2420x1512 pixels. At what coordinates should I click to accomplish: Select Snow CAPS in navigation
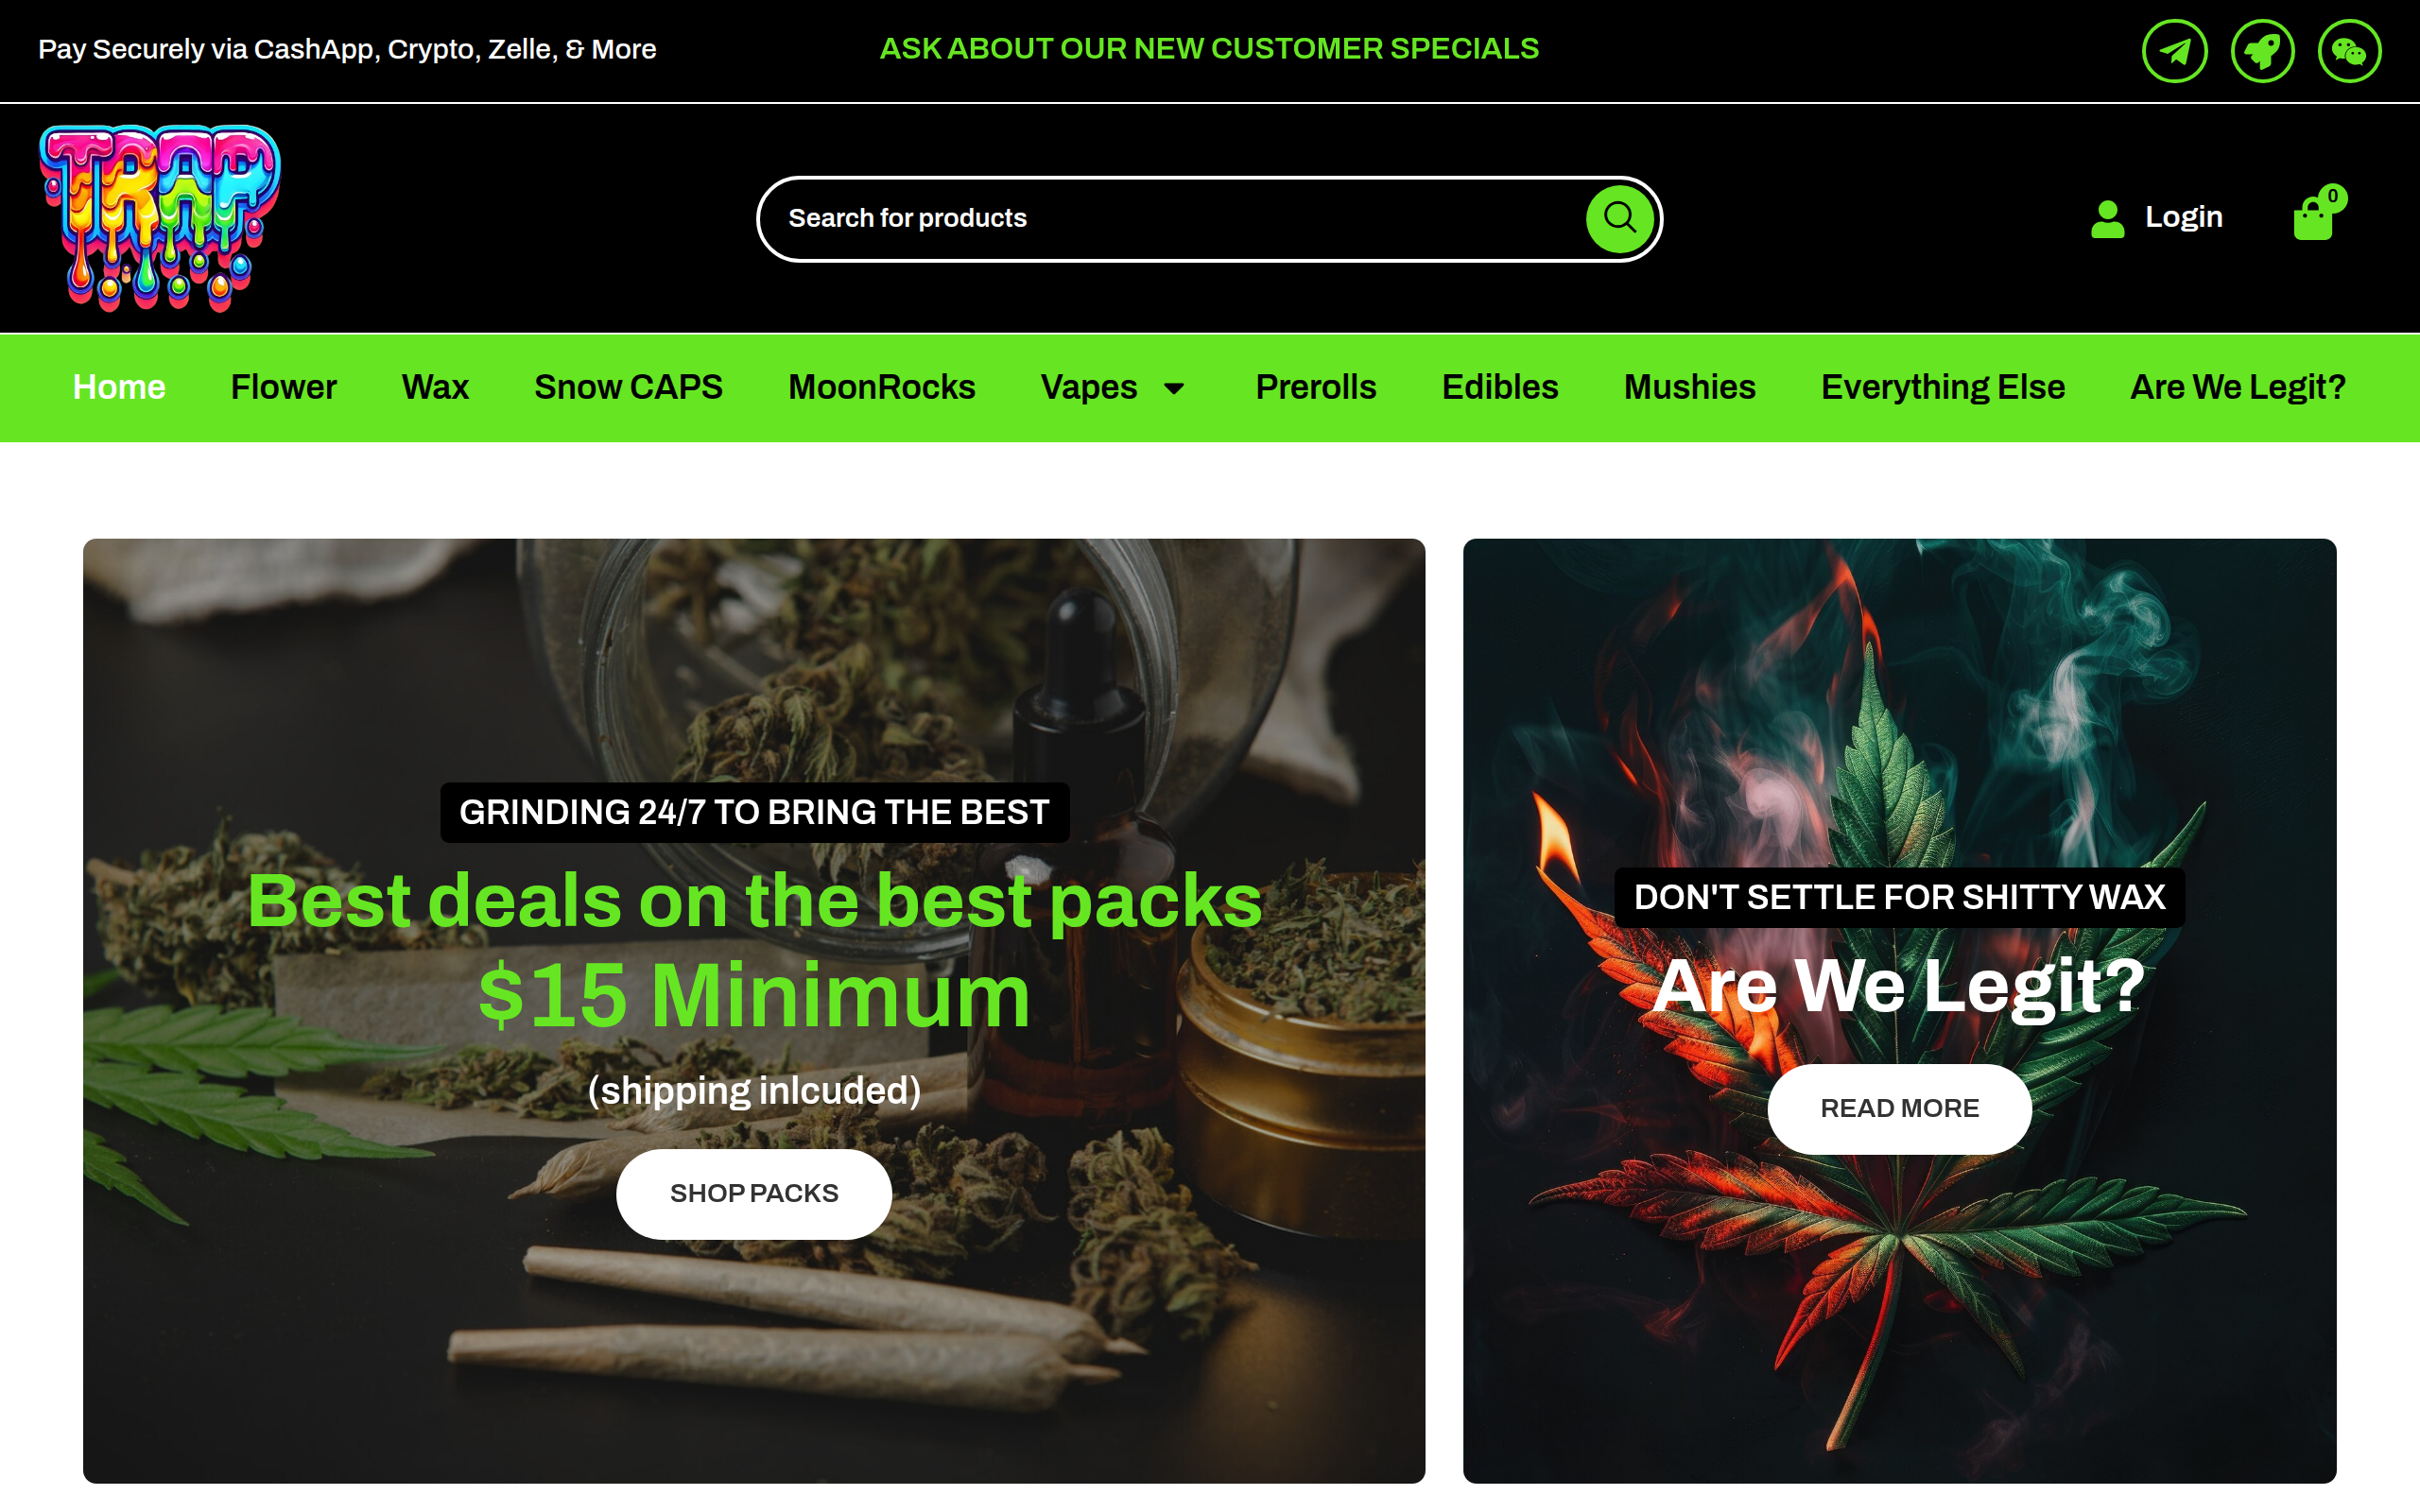[628, 387]
